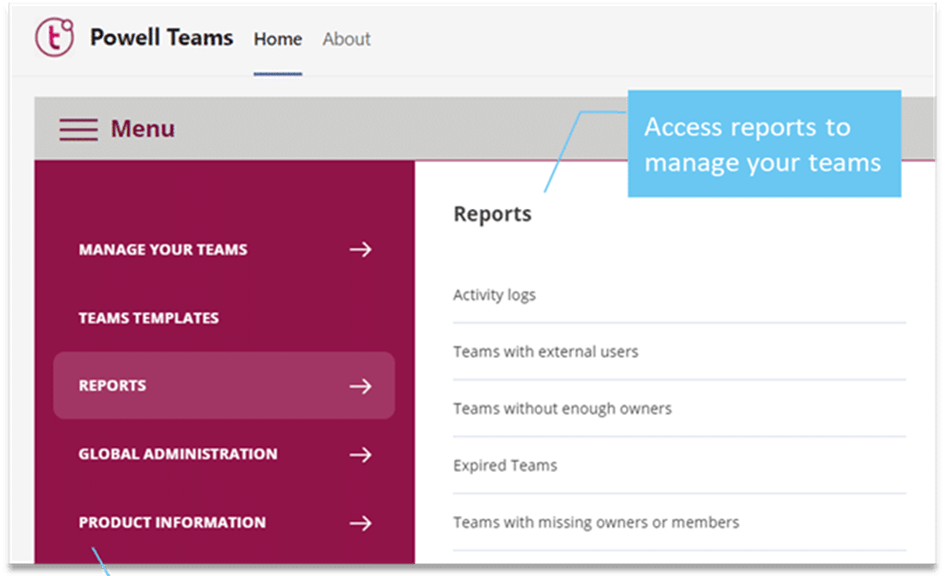This screenshot has height=576, width=945.
Task: Expand Product Information arrow
Action: coord(360,523)
